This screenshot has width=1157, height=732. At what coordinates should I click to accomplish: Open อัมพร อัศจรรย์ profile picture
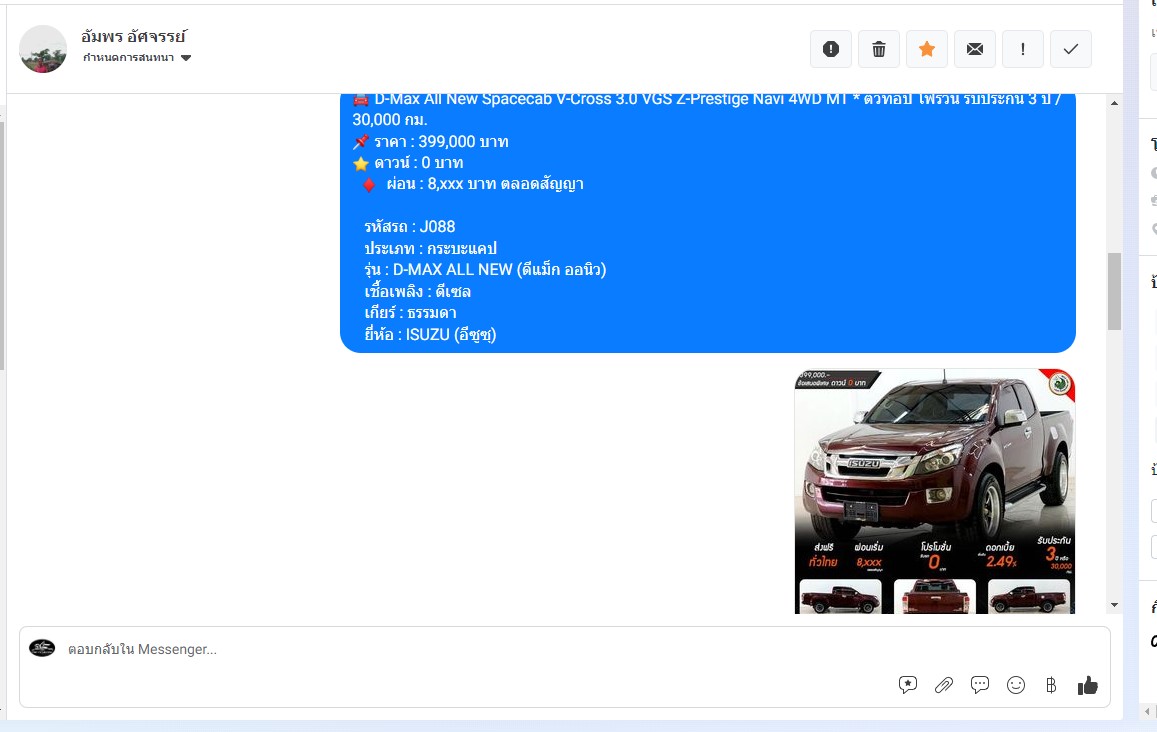click(43, 49)
